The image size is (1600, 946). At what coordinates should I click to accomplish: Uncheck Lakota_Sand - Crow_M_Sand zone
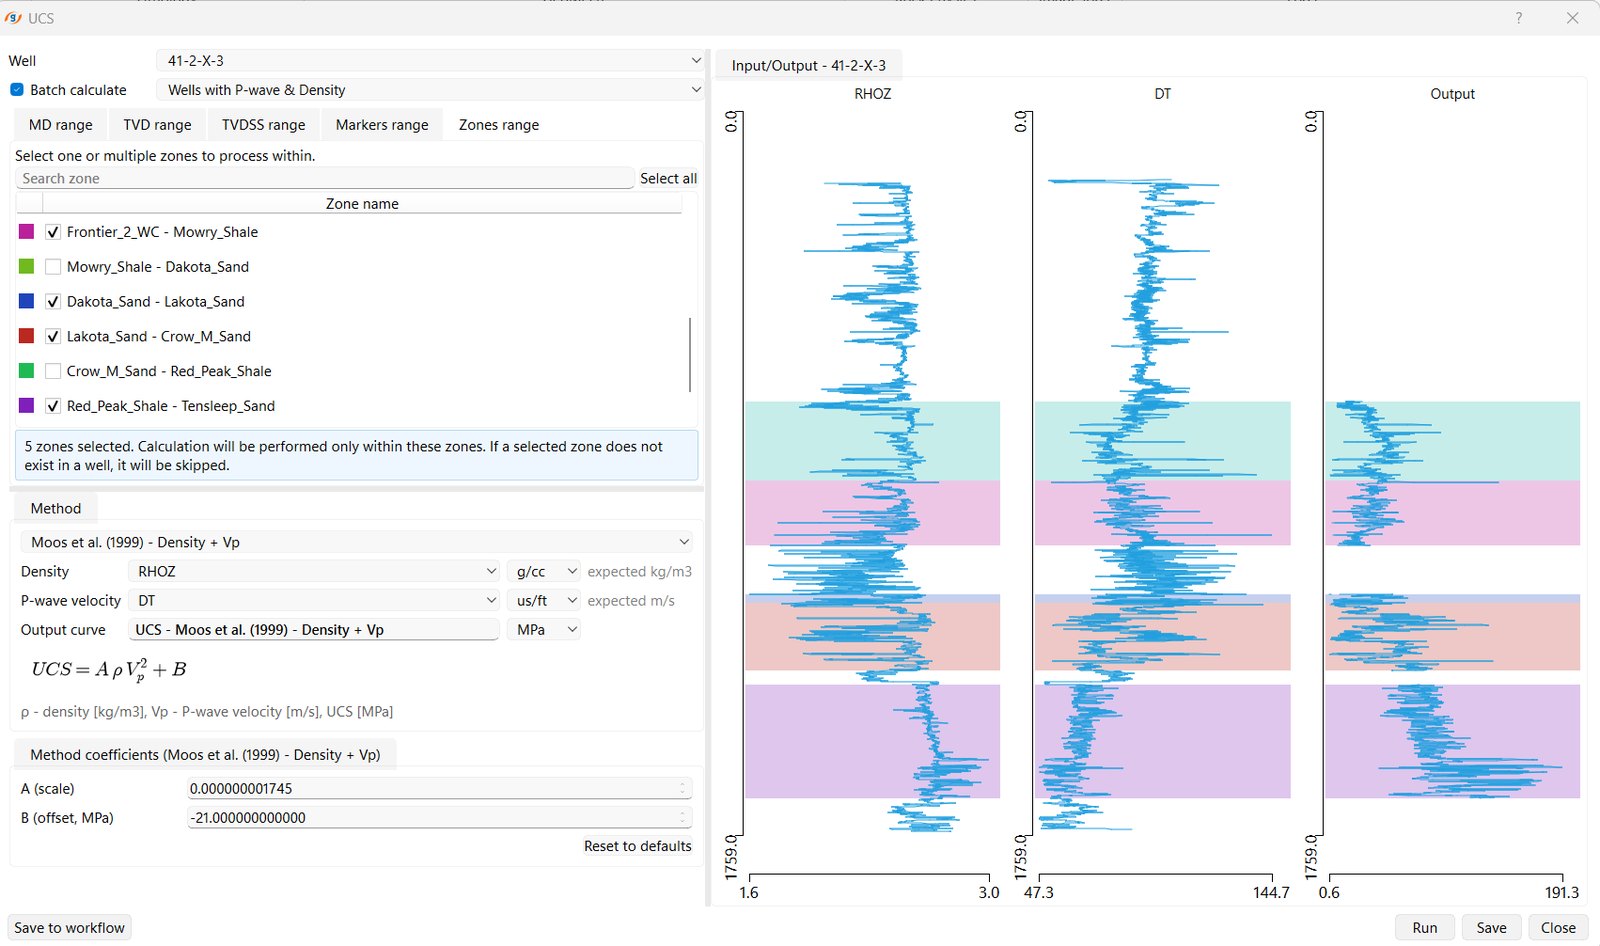click(53, 336)
